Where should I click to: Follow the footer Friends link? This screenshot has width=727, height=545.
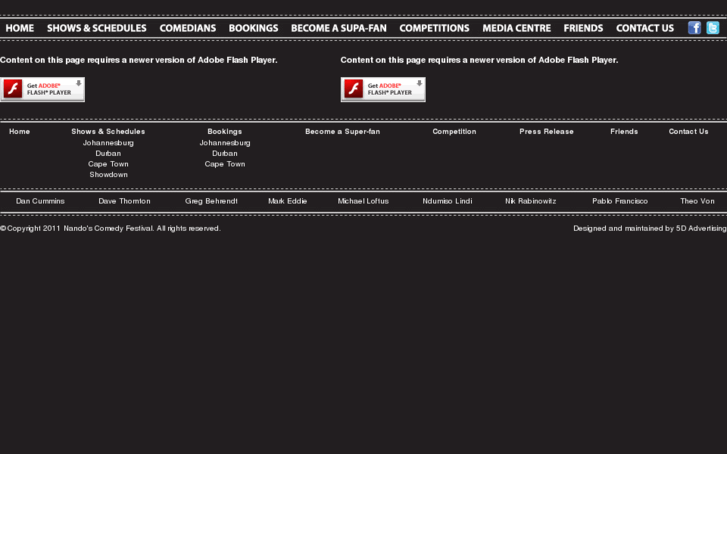624,132
